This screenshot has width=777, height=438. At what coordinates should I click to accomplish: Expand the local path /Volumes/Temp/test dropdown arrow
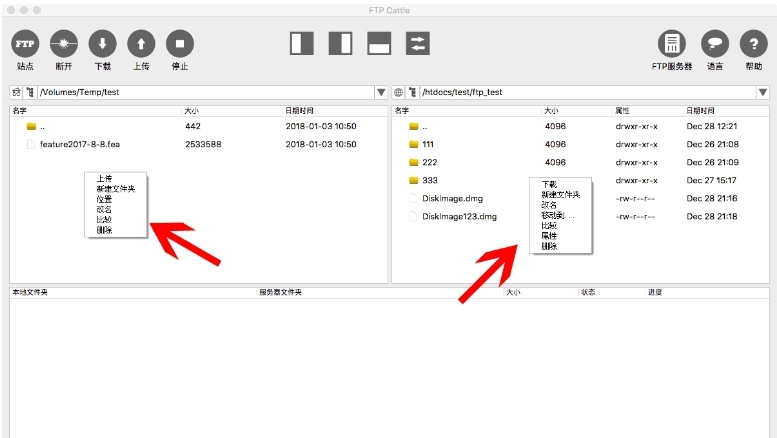[x=381, y=92]
